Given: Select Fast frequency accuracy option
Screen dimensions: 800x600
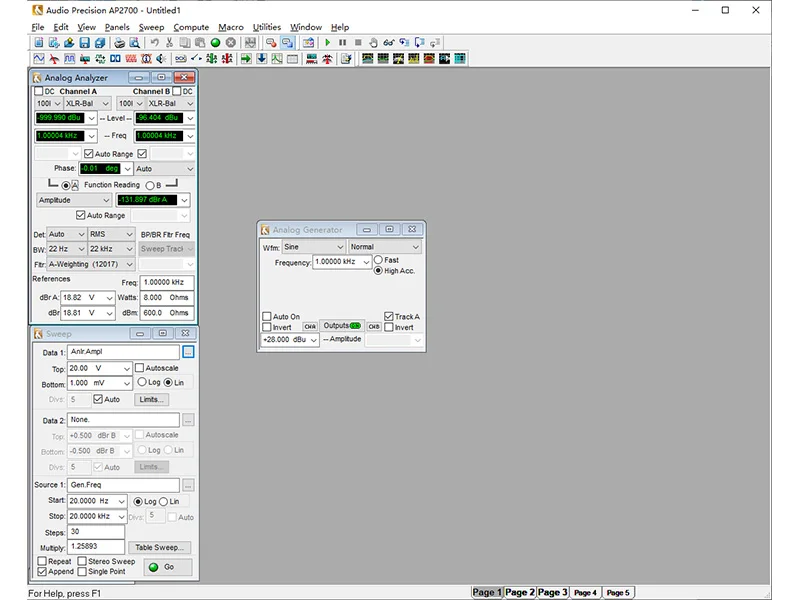Looking at the screenshot, I should [x=378, y=260].
